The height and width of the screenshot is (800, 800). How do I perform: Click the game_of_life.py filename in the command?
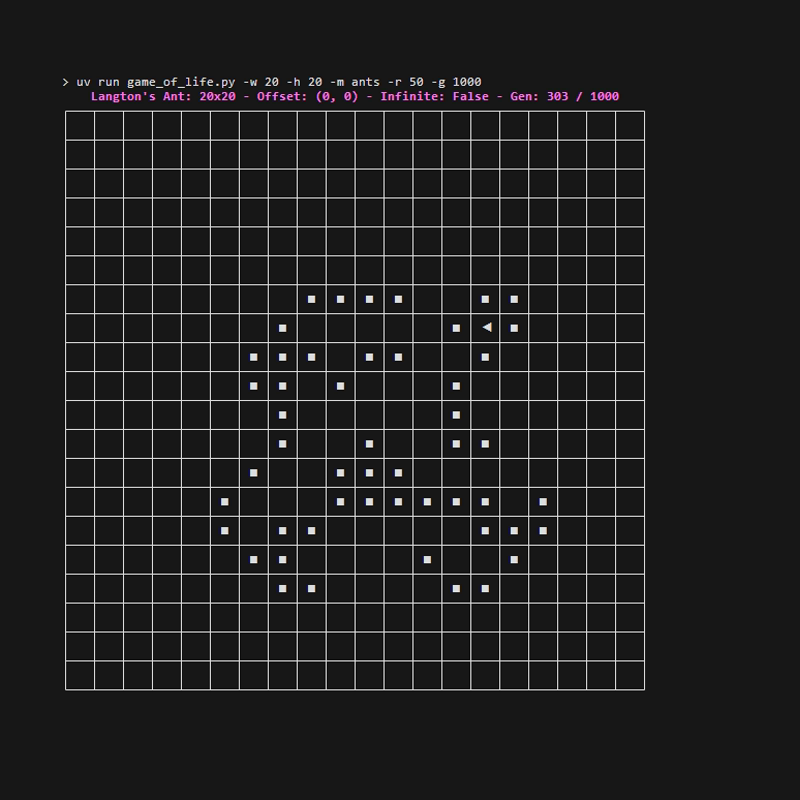(x=177, y=82)
